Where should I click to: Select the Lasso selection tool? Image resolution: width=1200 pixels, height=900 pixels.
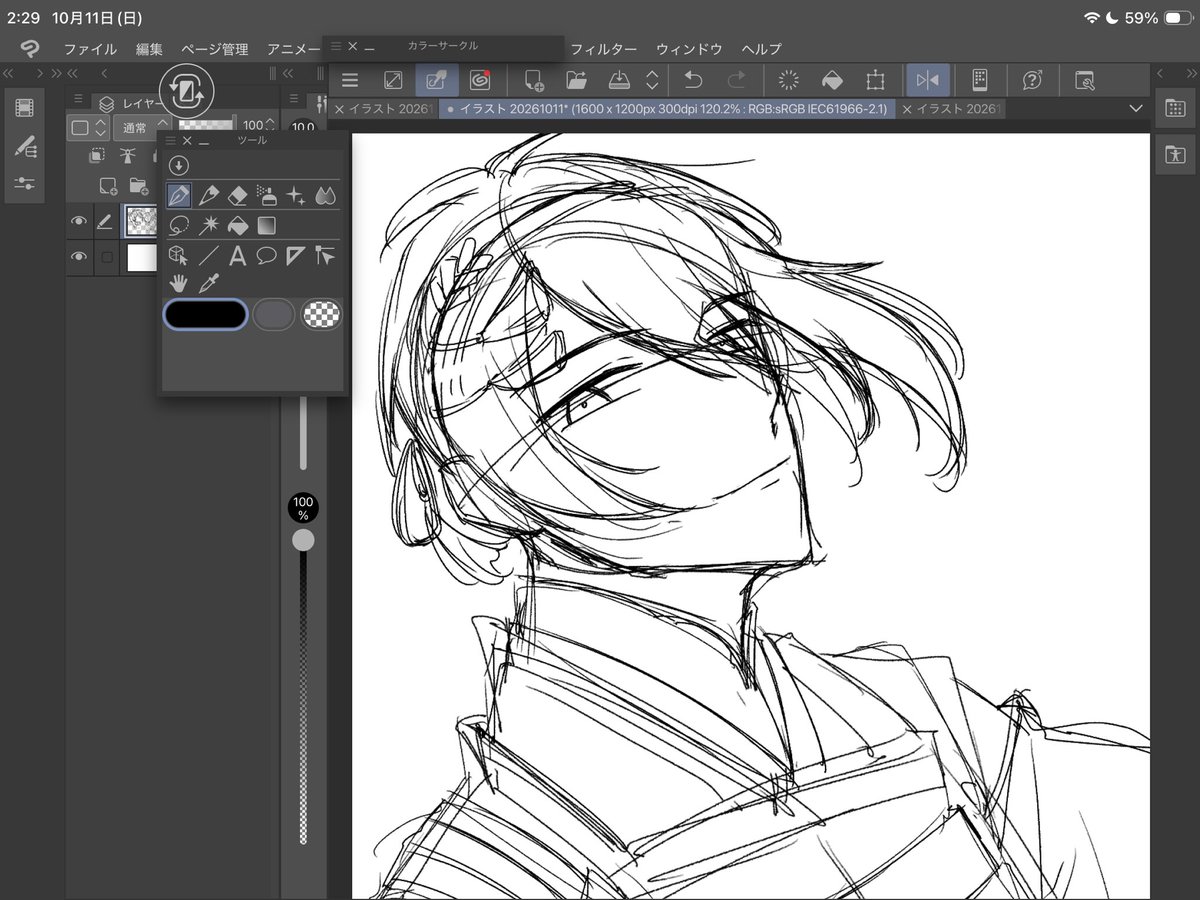[x=179, y=225]
